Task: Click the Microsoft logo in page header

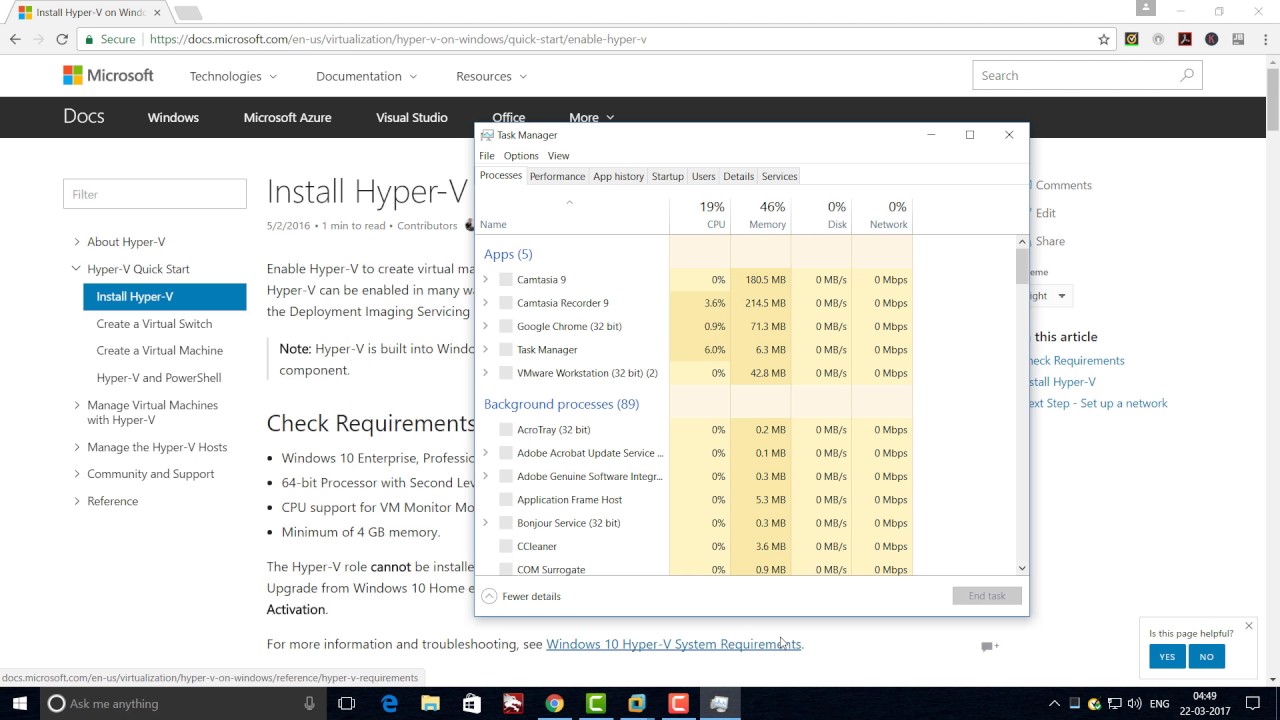Action: [x=108, y=76]
